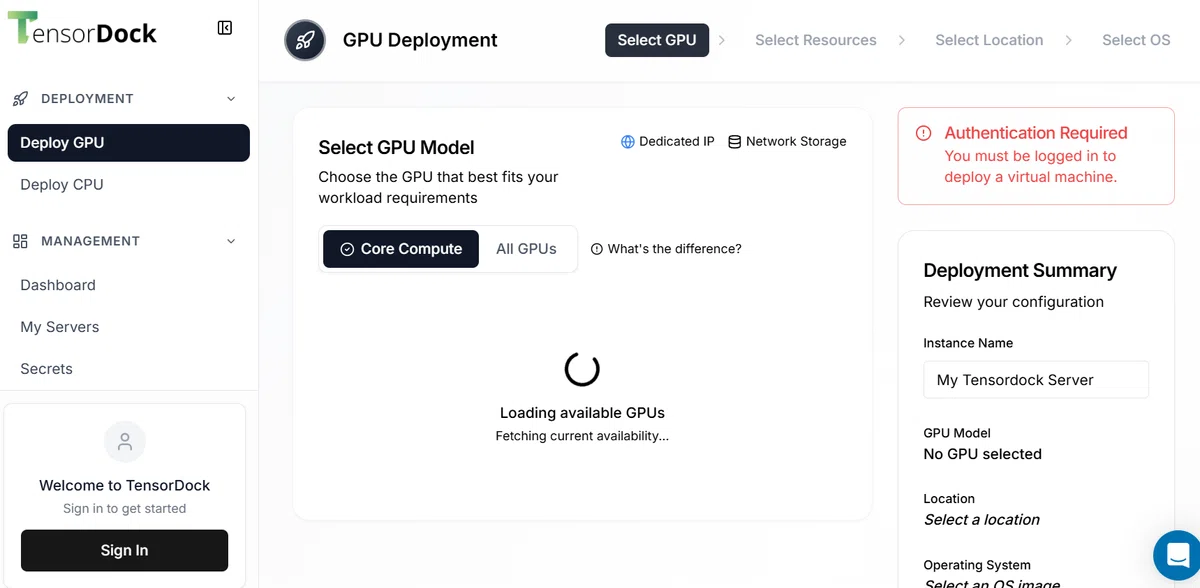Open the What's the difference? link
Screen dimensions: 1200x588
pyautogui.click(x=674, y=249)
